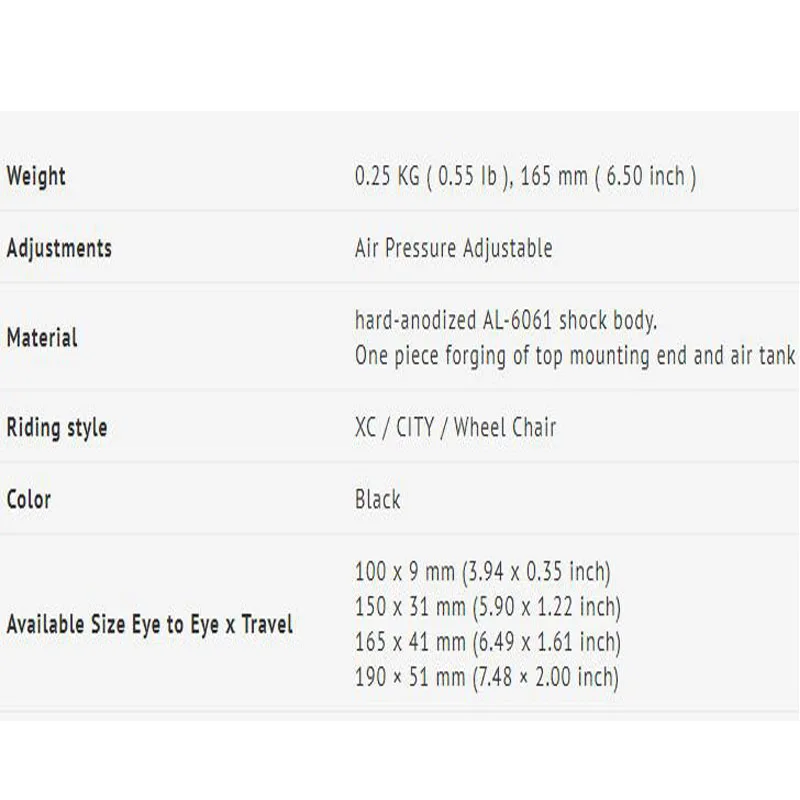Select the Air Pressure Adjustable text
The image size is (800, 800).
453,248
